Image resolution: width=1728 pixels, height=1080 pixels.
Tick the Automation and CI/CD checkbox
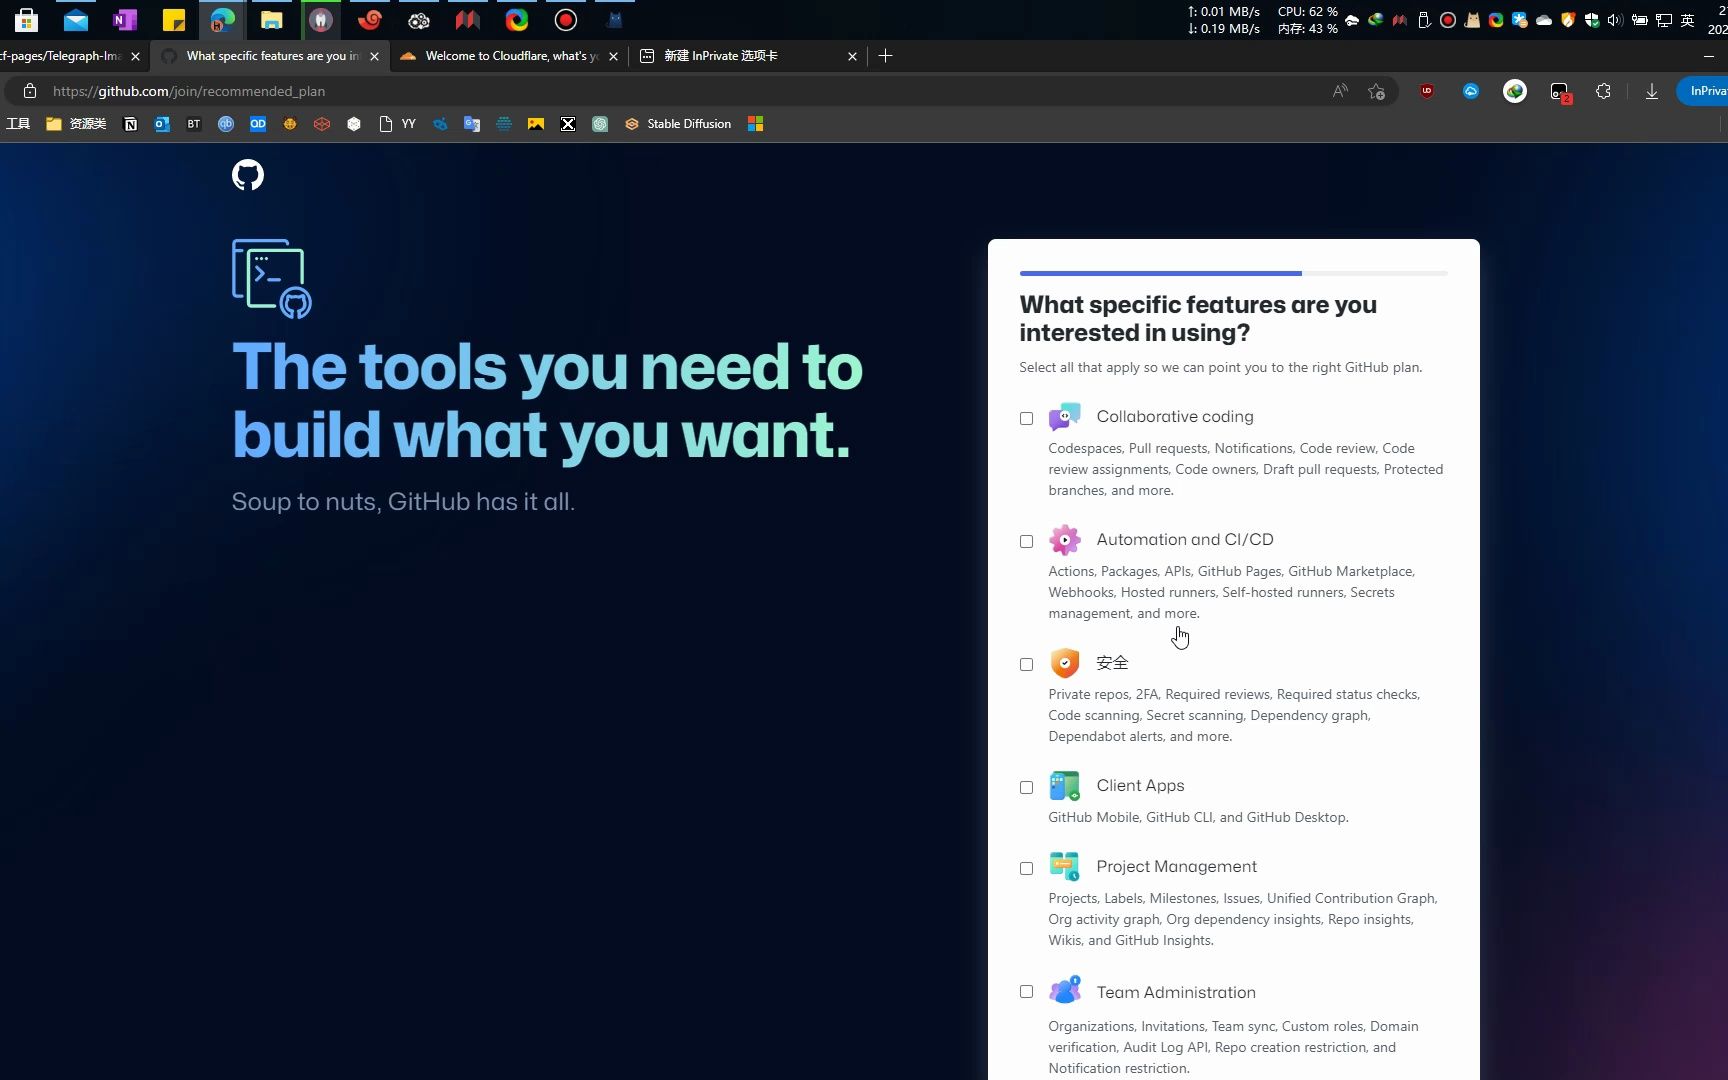(x=1026, y=541)
